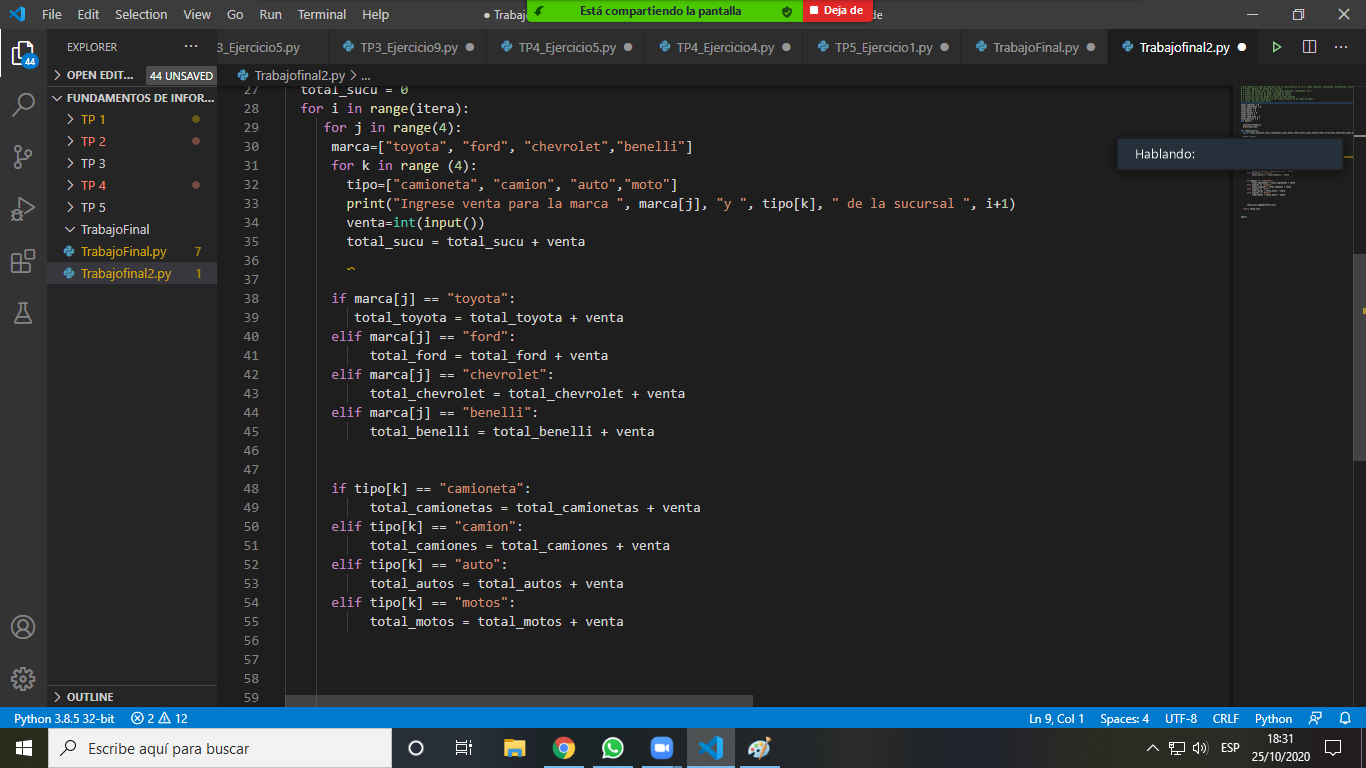Expand the TP 1 folder
Image resolution: width=1366 pixels, height=768 pixels.
pos(132,119)
